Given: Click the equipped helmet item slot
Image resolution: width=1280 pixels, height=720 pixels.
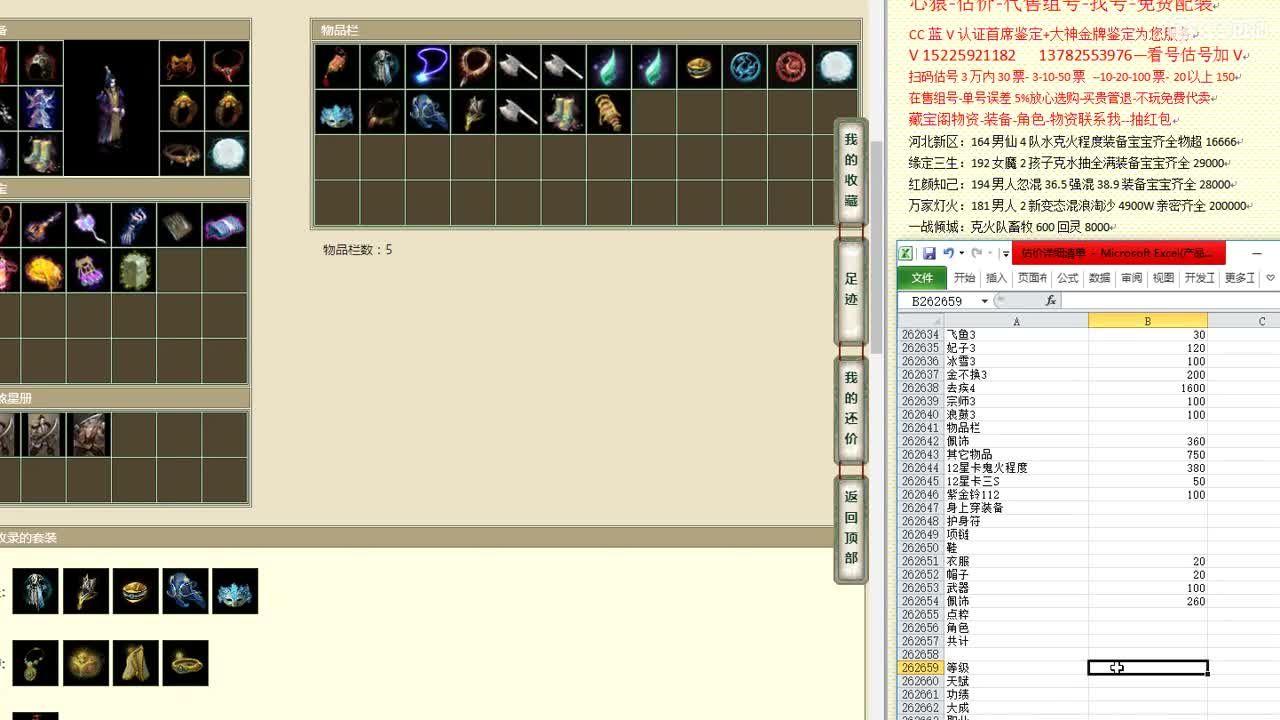Looking at the screenshot, I should tap(41, 63).
